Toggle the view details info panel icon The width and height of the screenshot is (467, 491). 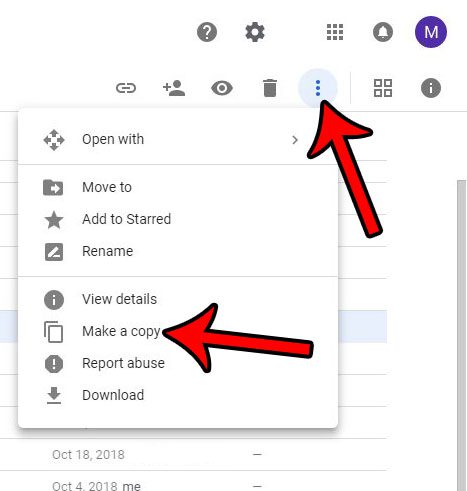point(431,88)
